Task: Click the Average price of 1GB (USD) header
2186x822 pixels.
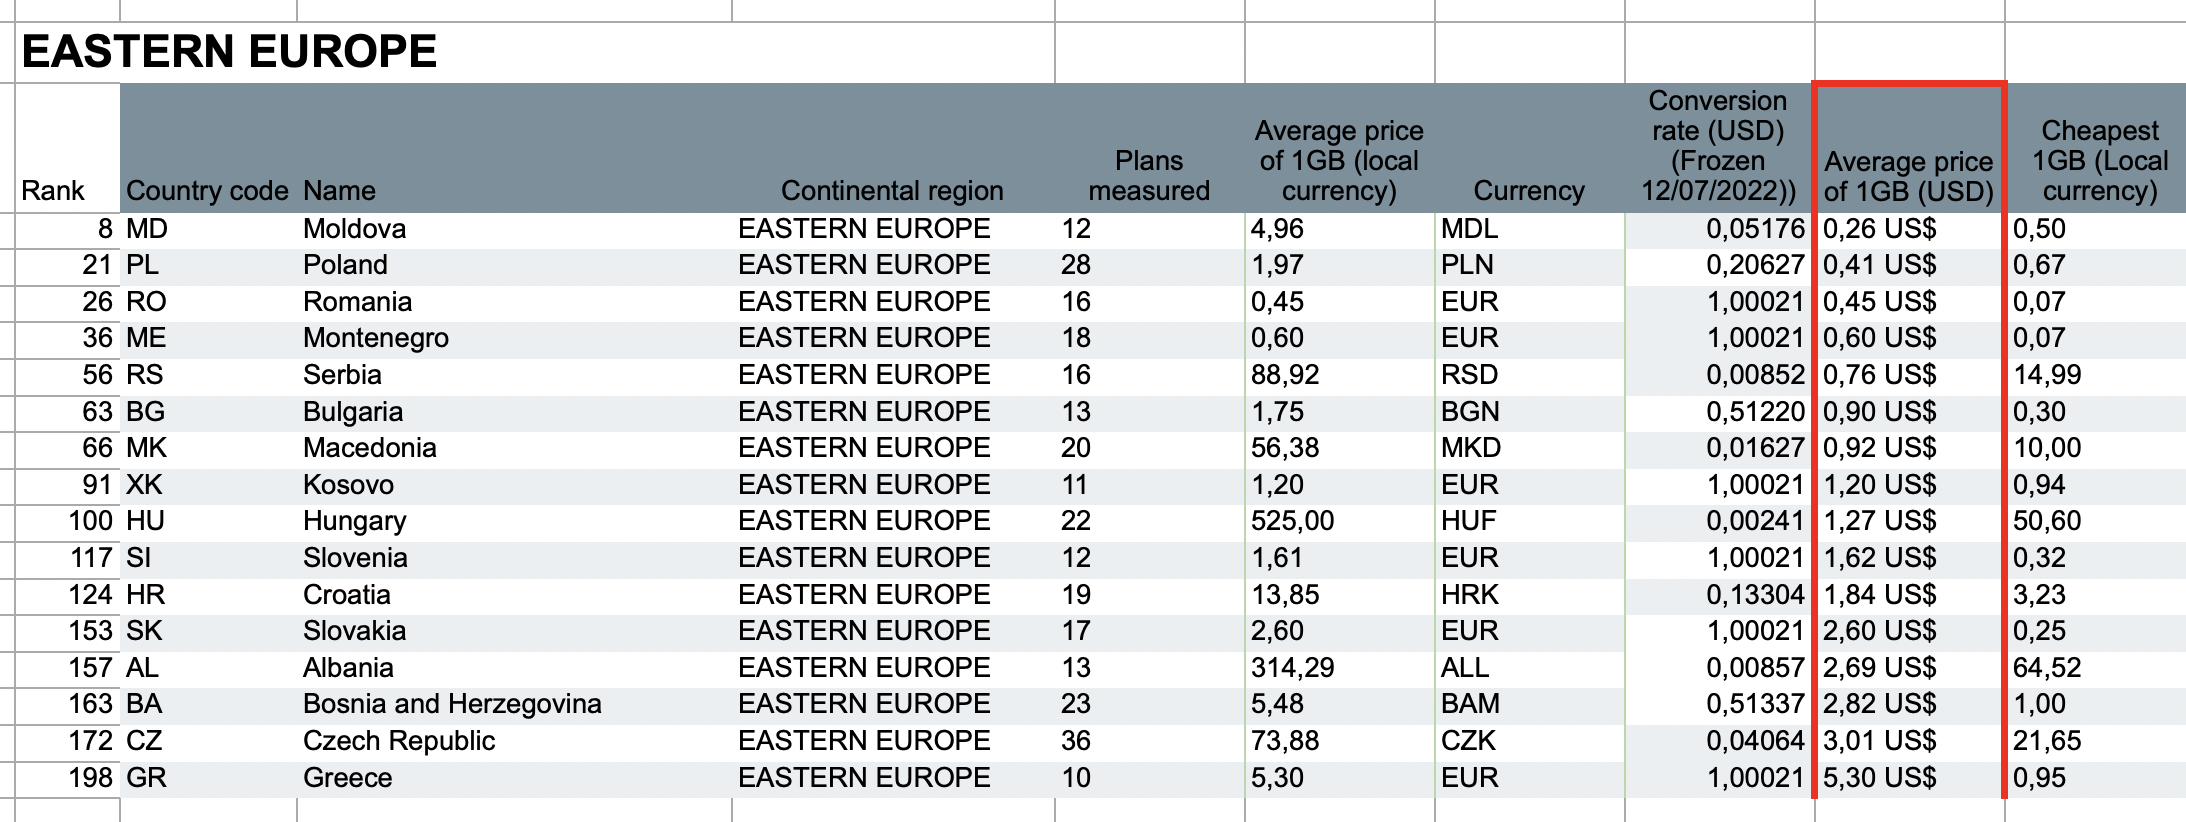Action: click(x=1909, y=148)
